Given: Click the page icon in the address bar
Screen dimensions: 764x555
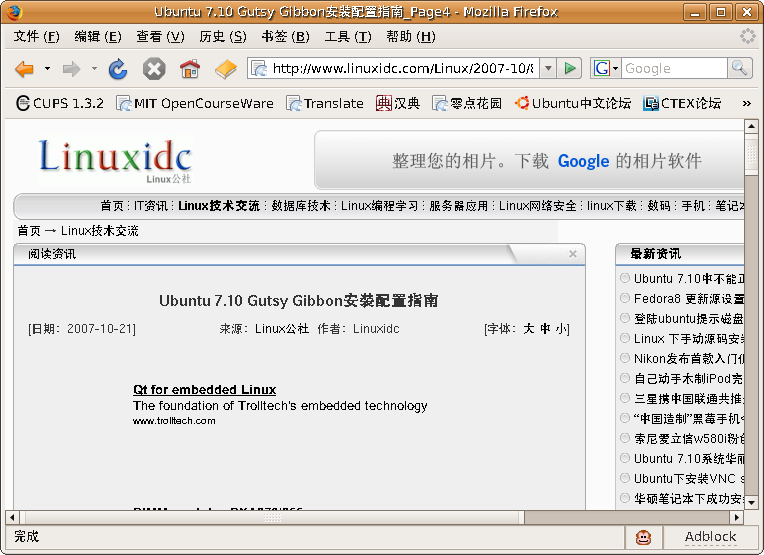Looking at the screenshot, I should pos(259,68).
